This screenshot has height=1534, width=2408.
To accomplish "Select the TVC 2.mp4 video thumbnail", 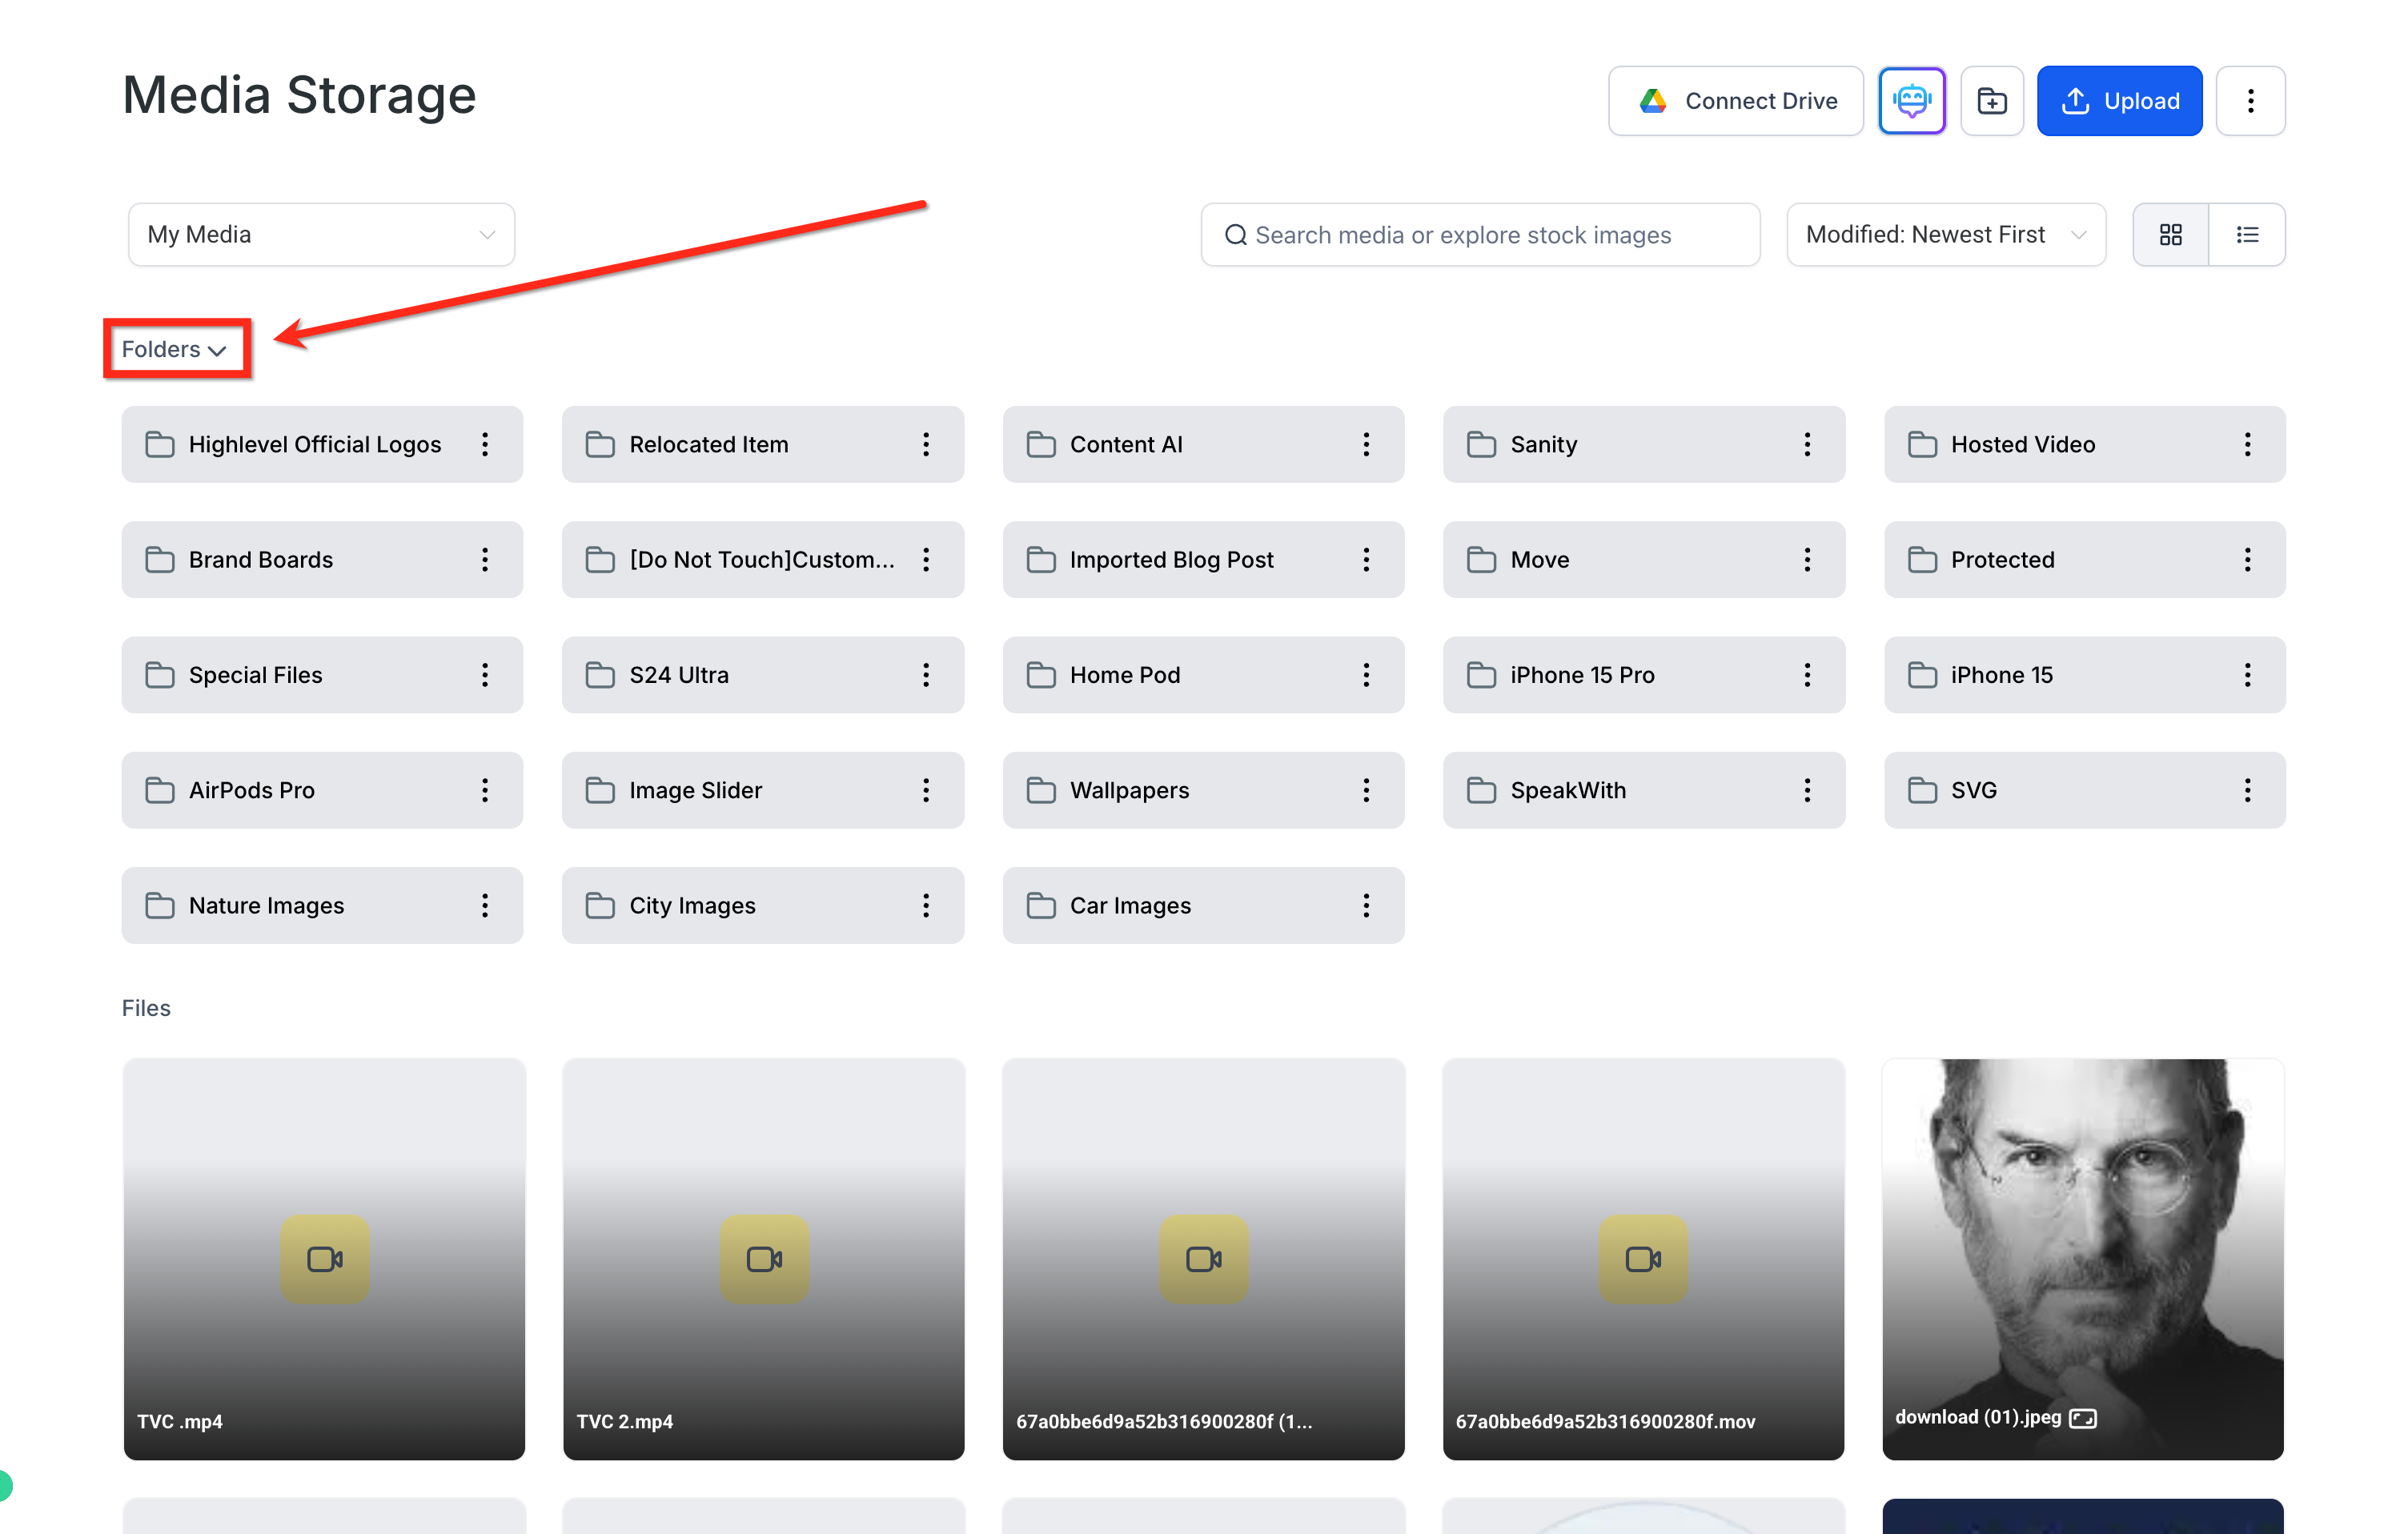I will pos(763,1258).
